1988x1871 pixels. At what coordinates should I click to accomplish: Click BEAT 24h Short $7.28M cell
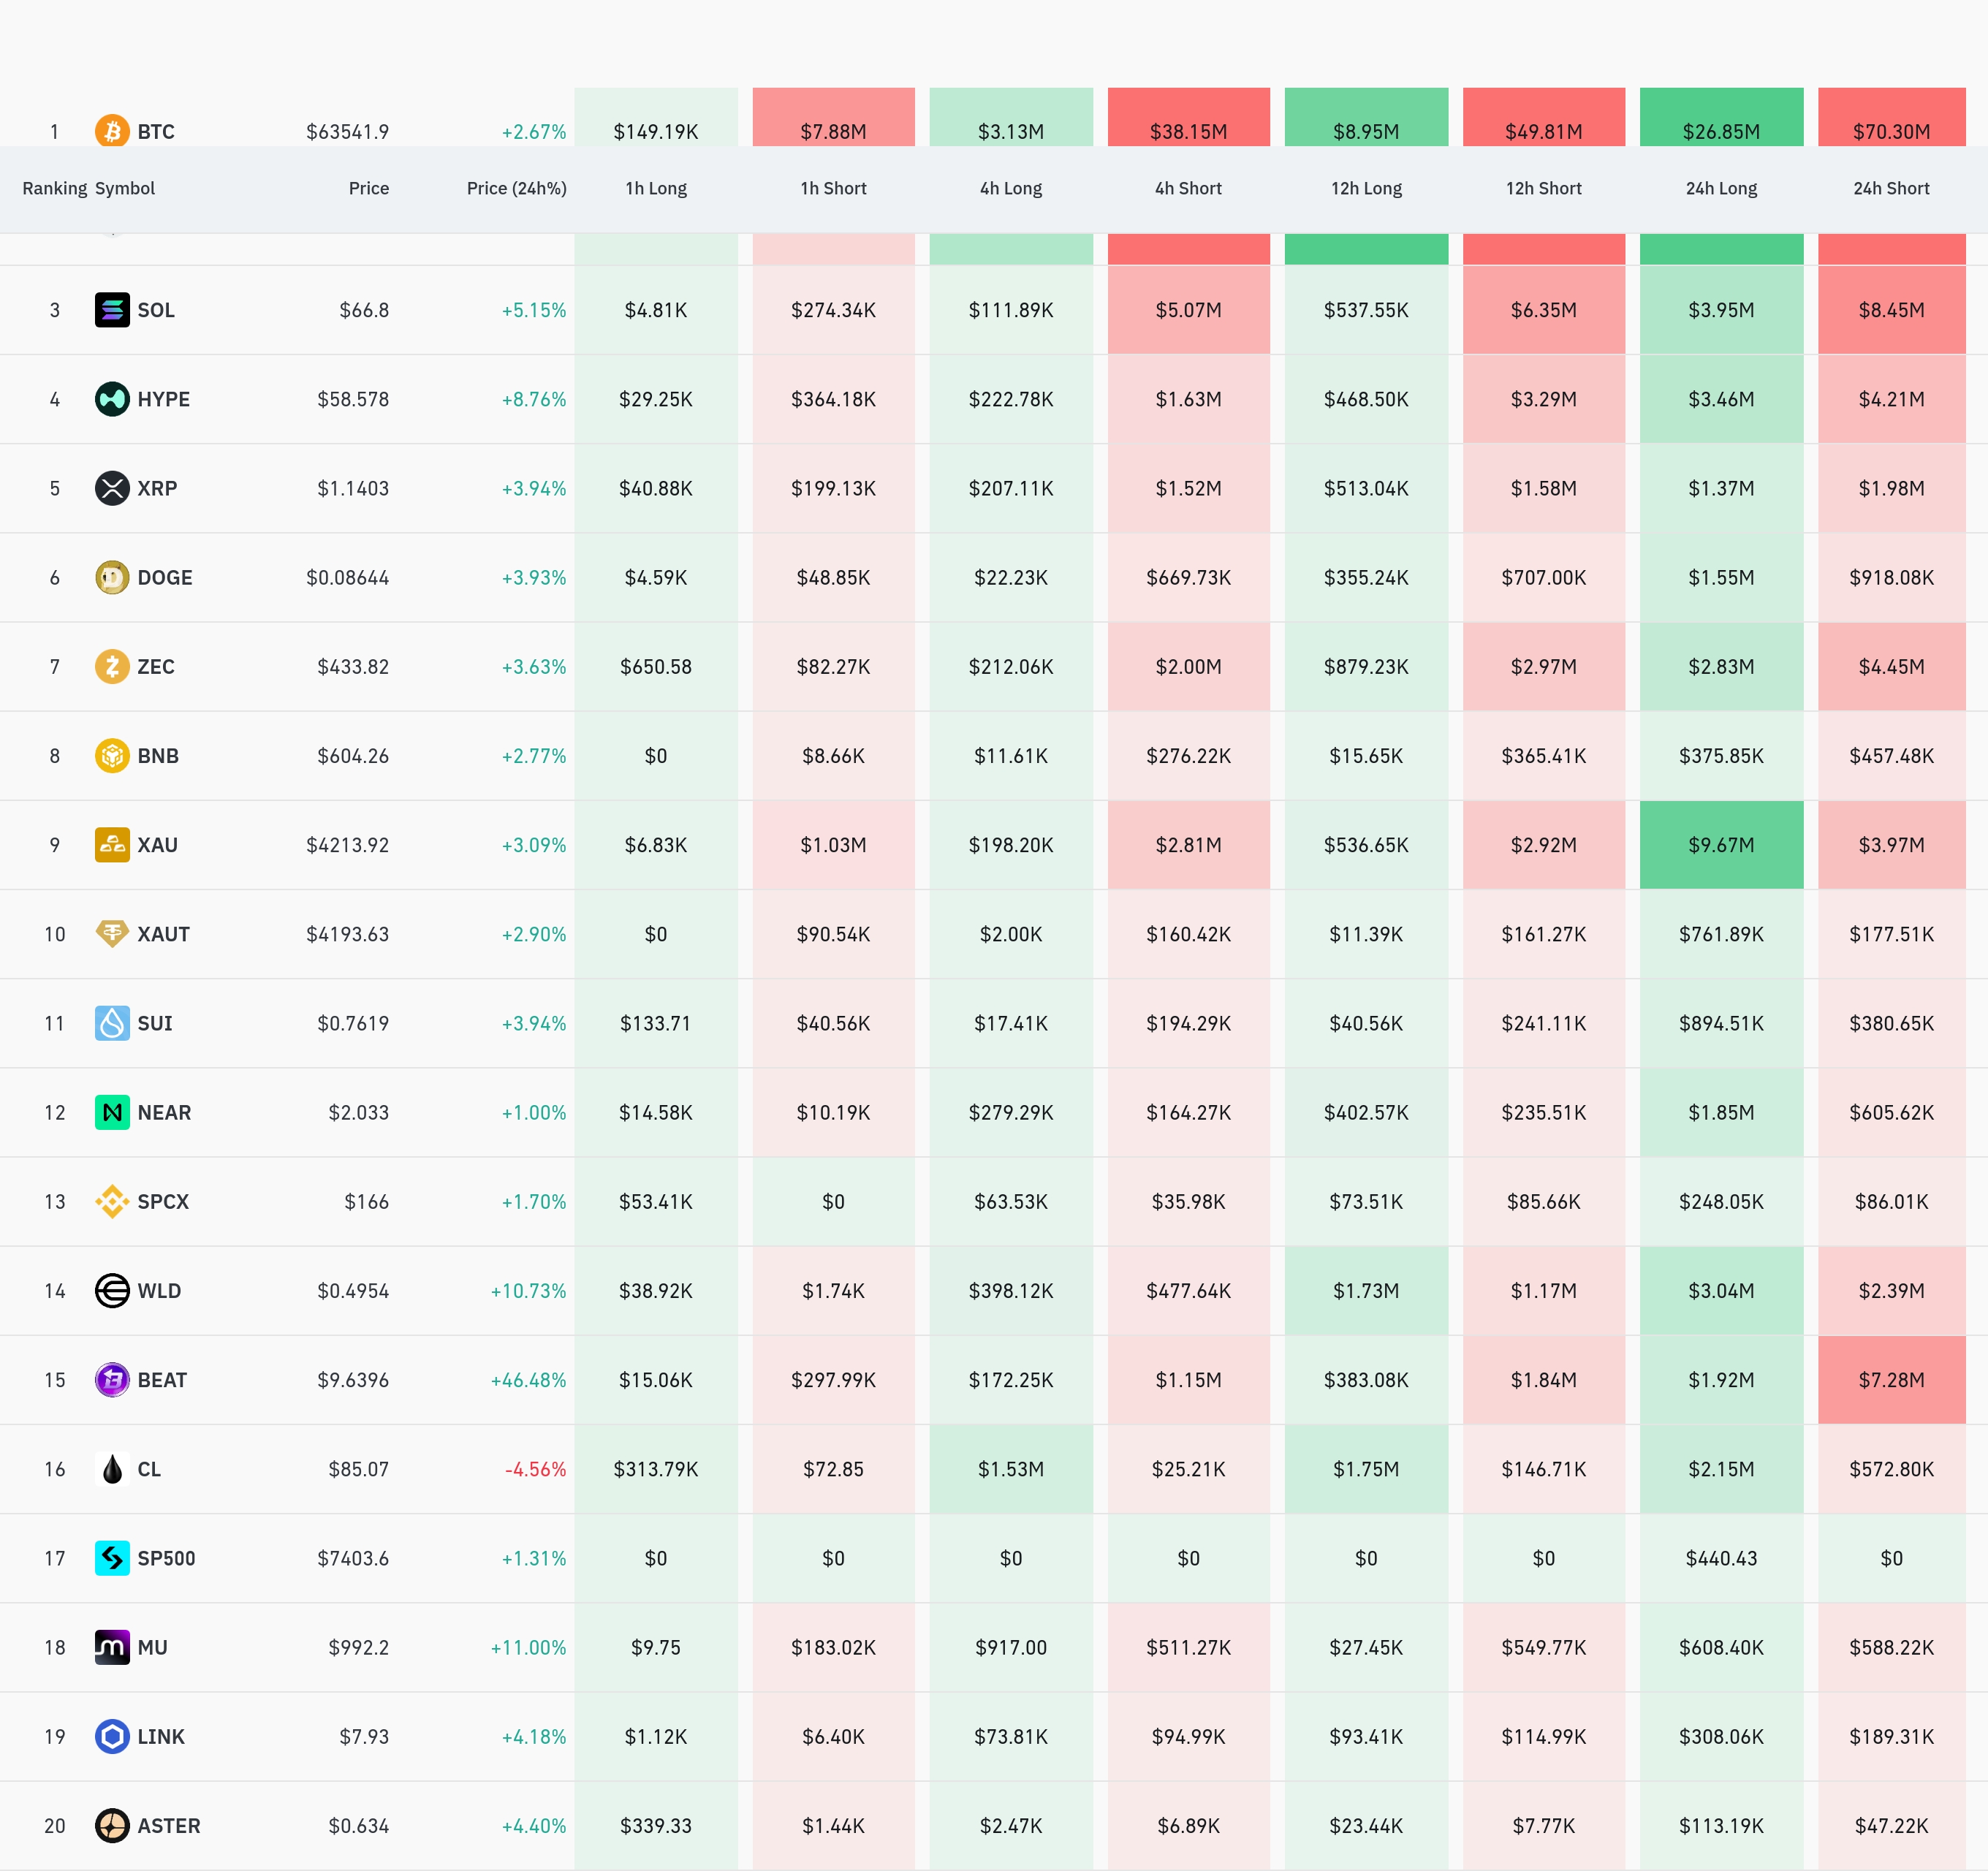coord(1891,1380)
